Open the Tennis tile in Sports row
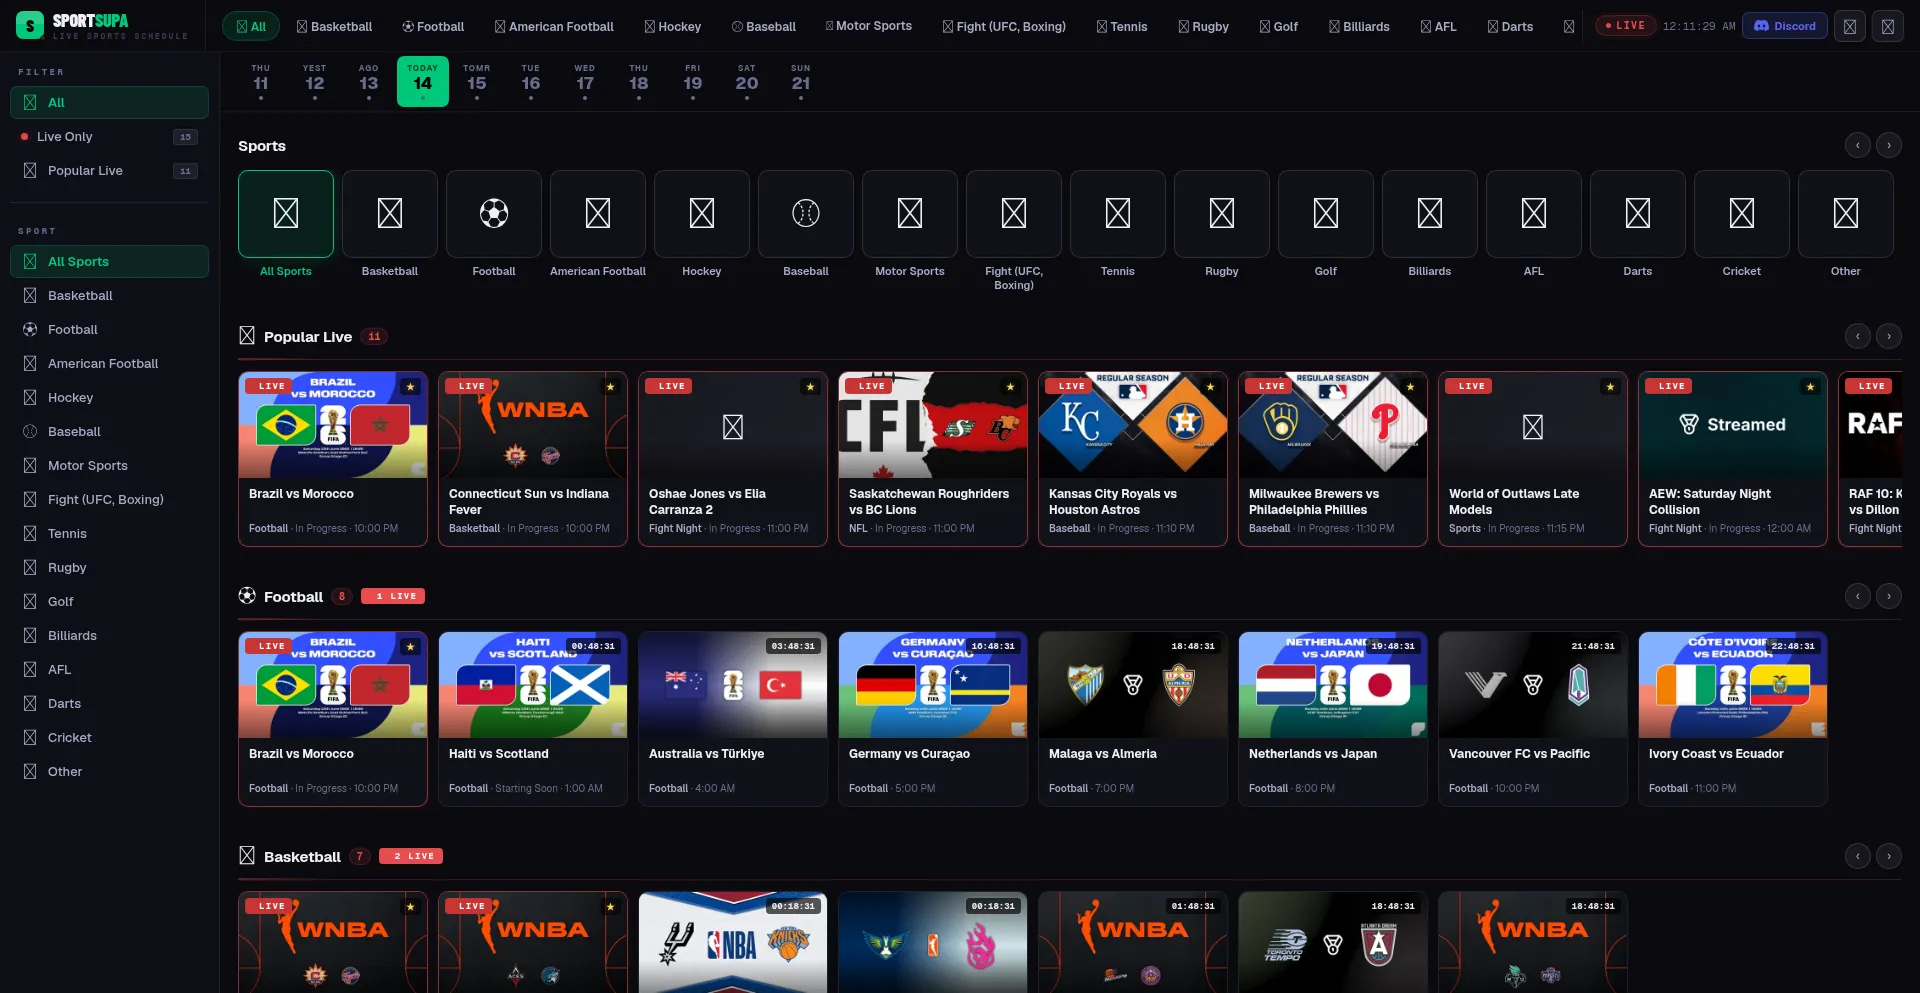This screenshot has width=1920, height=993. pyautogui.click(x=1118, y=214)
